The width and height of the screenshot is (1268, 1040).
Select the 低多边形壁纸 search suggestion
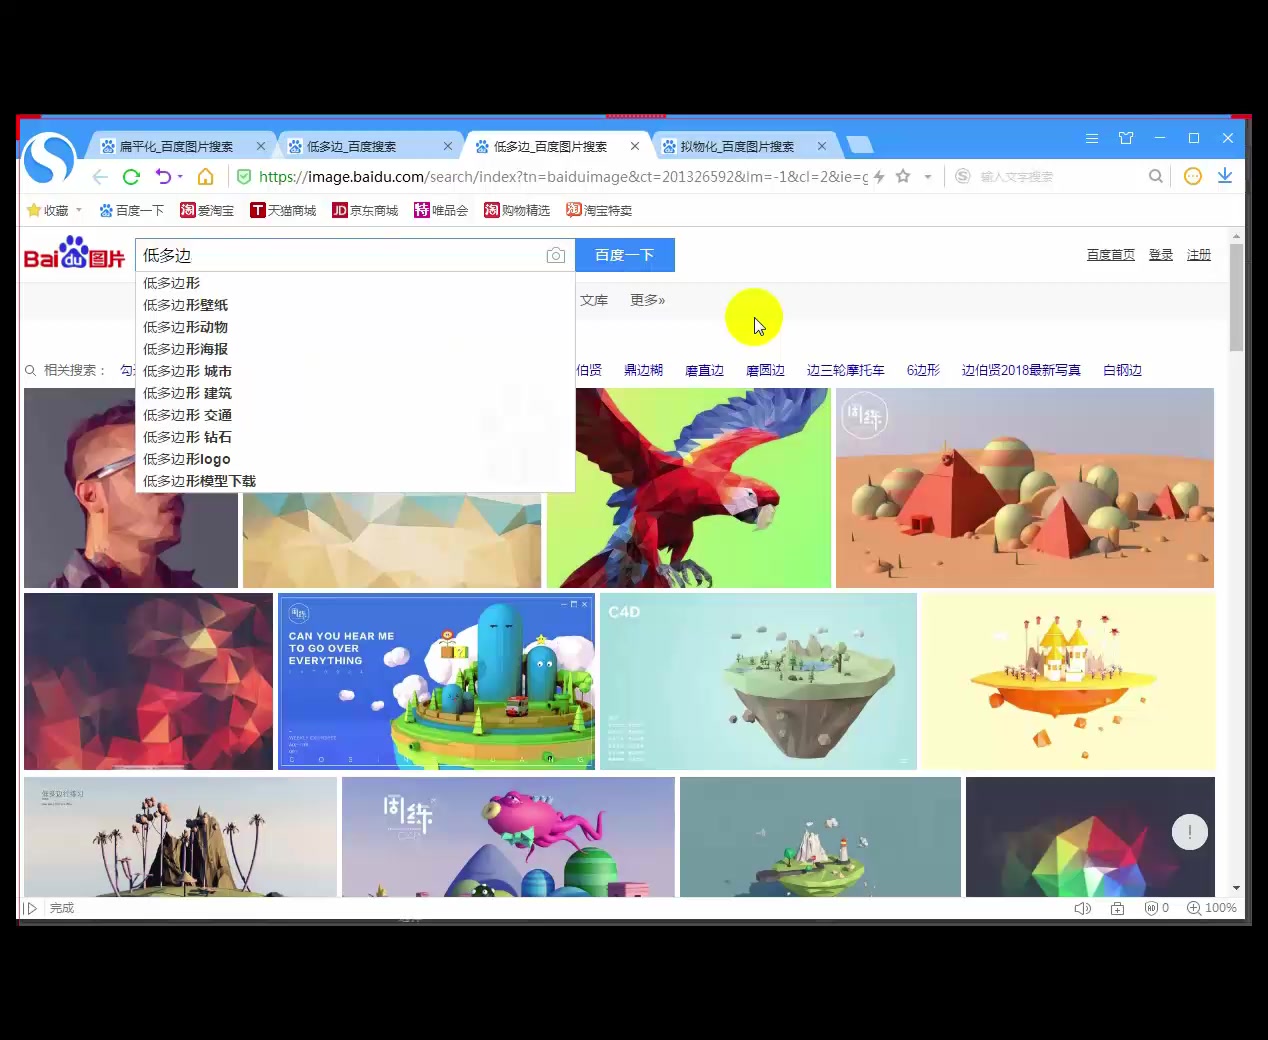[186, 305]
